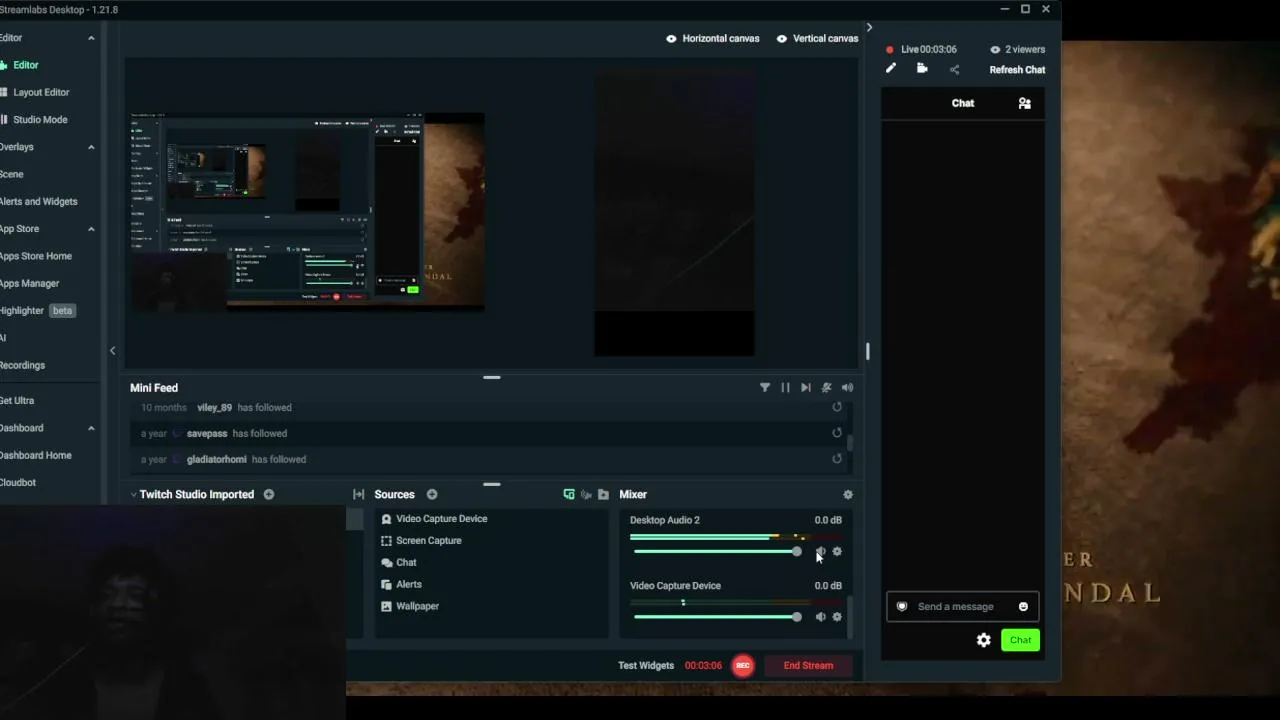Mute Video Capture Device in the Mixer
Screen dimensions: 1280x720
pyautogui.click(x=821, y=617)
